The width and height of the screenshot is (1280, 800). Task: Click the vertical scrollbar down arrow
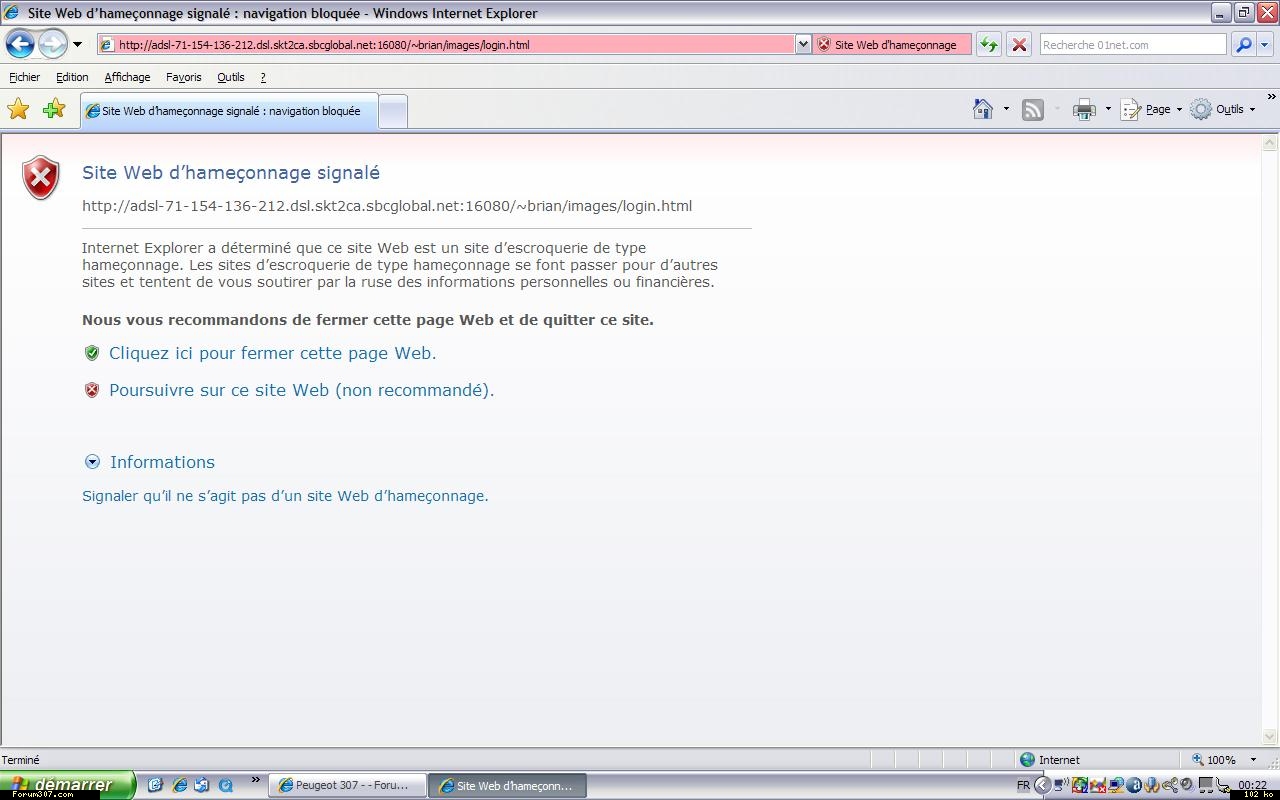[1270, 738]
